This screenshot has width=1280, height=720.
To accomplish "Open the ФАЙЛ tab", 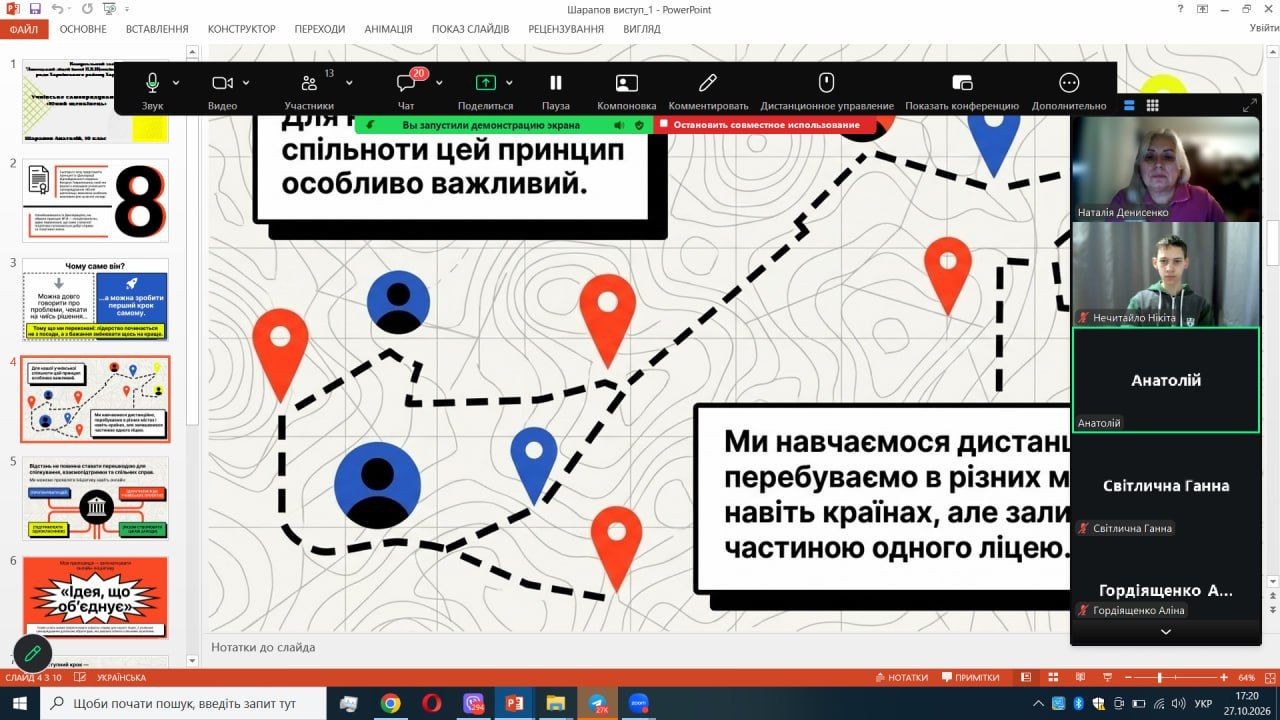I will 24,29.
